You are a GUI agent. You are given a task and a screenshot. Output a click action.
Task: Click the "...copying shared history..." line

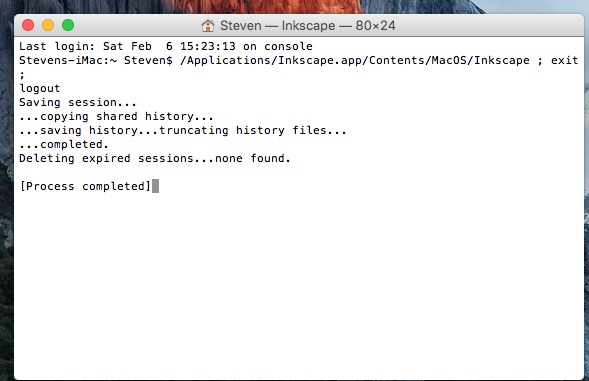116,116
